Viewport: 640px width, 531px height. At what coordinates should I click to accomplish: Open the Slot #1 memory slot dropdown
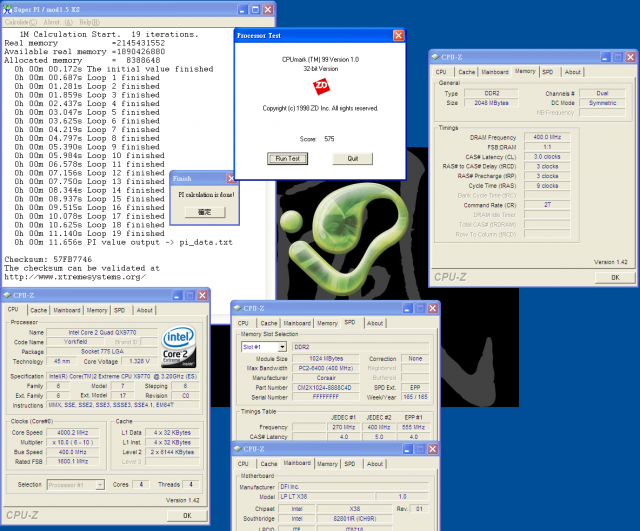(x=282, y=347)
